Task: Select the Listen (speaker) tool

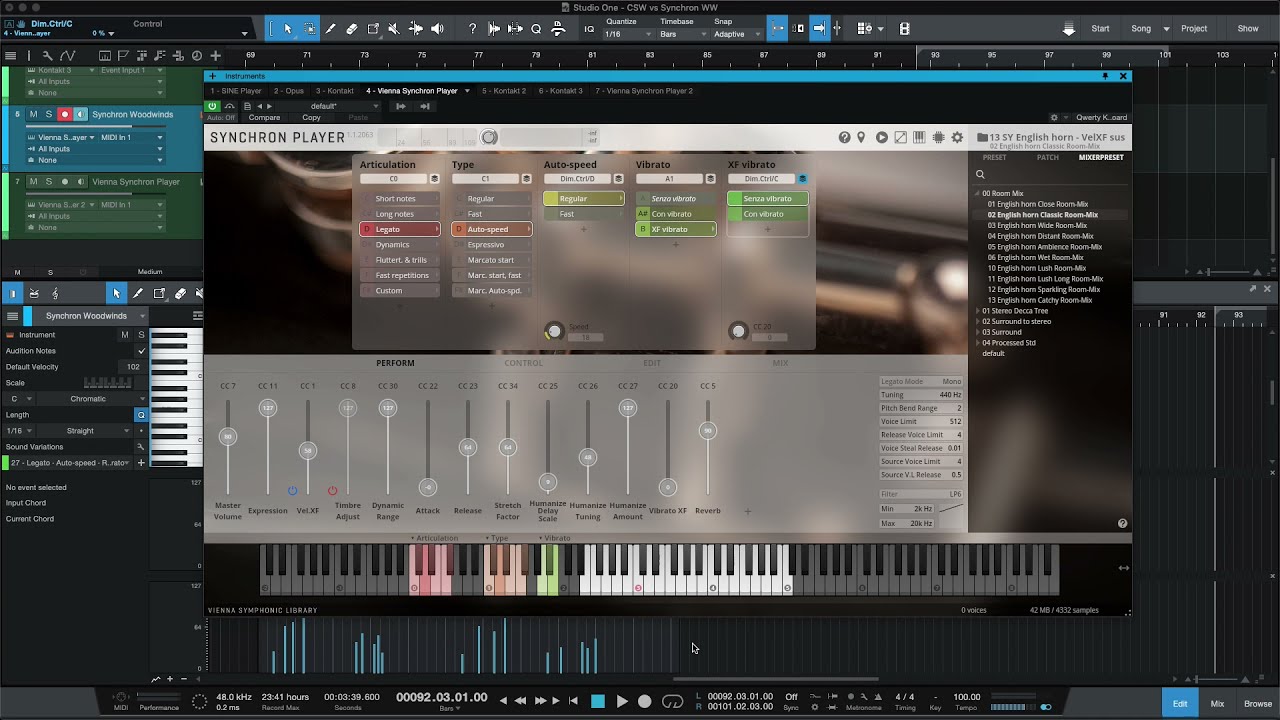Action: (x=437, y=29)
